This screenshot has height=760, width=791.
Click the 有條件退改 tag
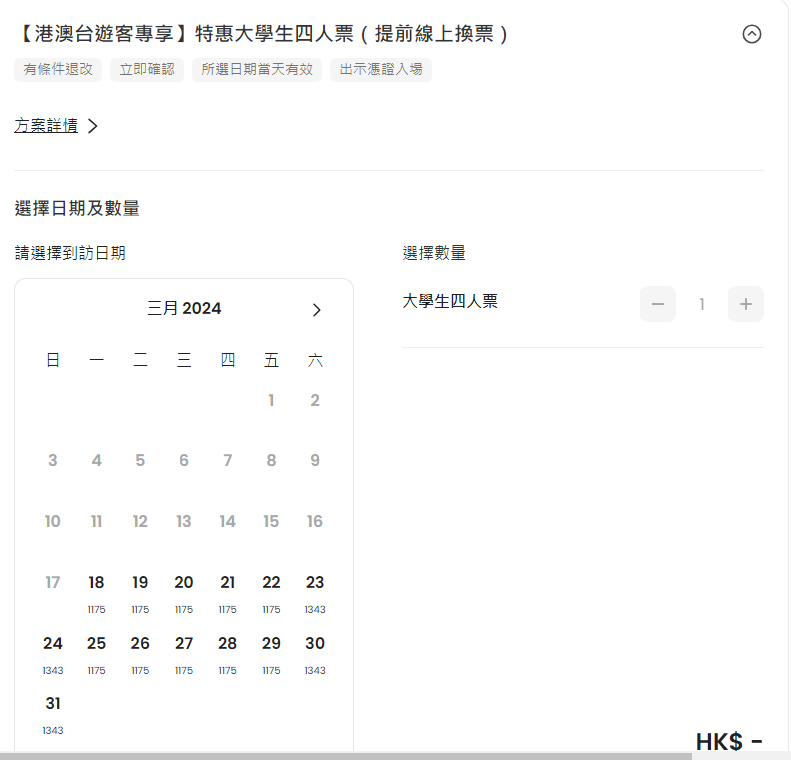tap(58, 70)
